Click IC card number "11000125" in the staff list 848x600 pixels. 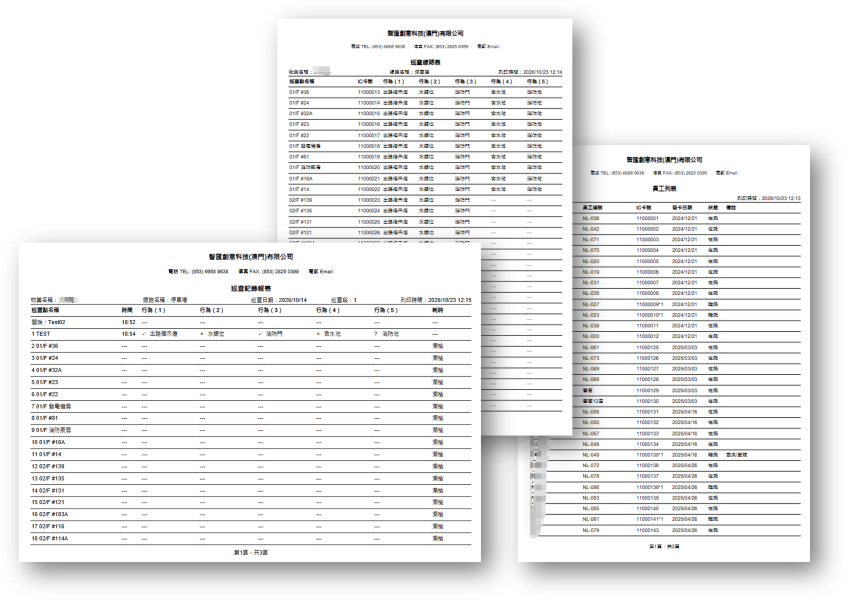click(647, 347)
